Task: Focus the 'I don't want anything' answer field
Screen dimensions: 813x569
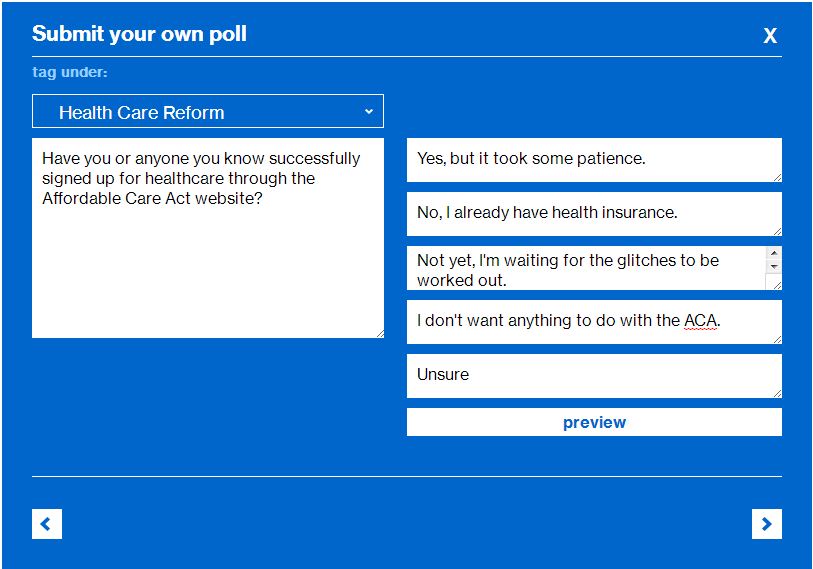Action: coord(594,321)
